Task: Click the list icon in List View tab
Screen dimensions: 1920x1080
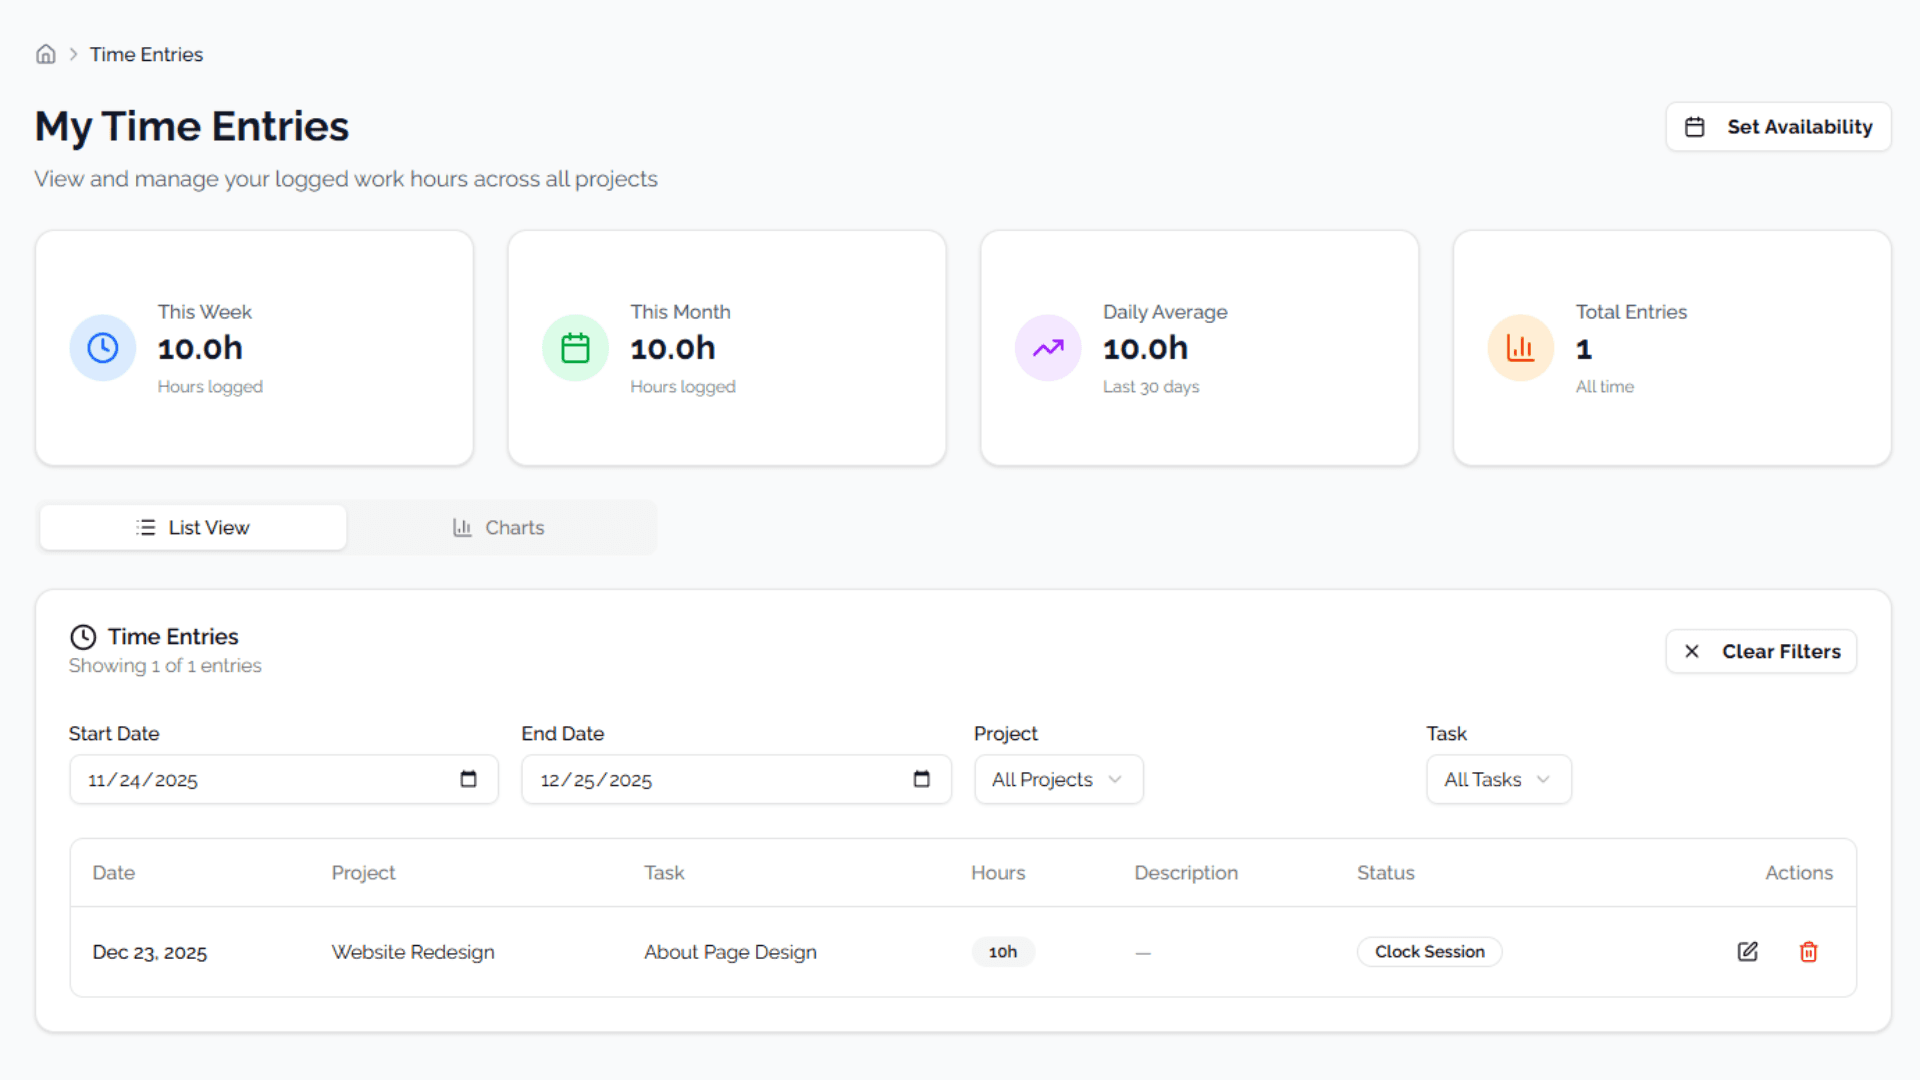Action: pyautogui.click(x=146, y=527)
